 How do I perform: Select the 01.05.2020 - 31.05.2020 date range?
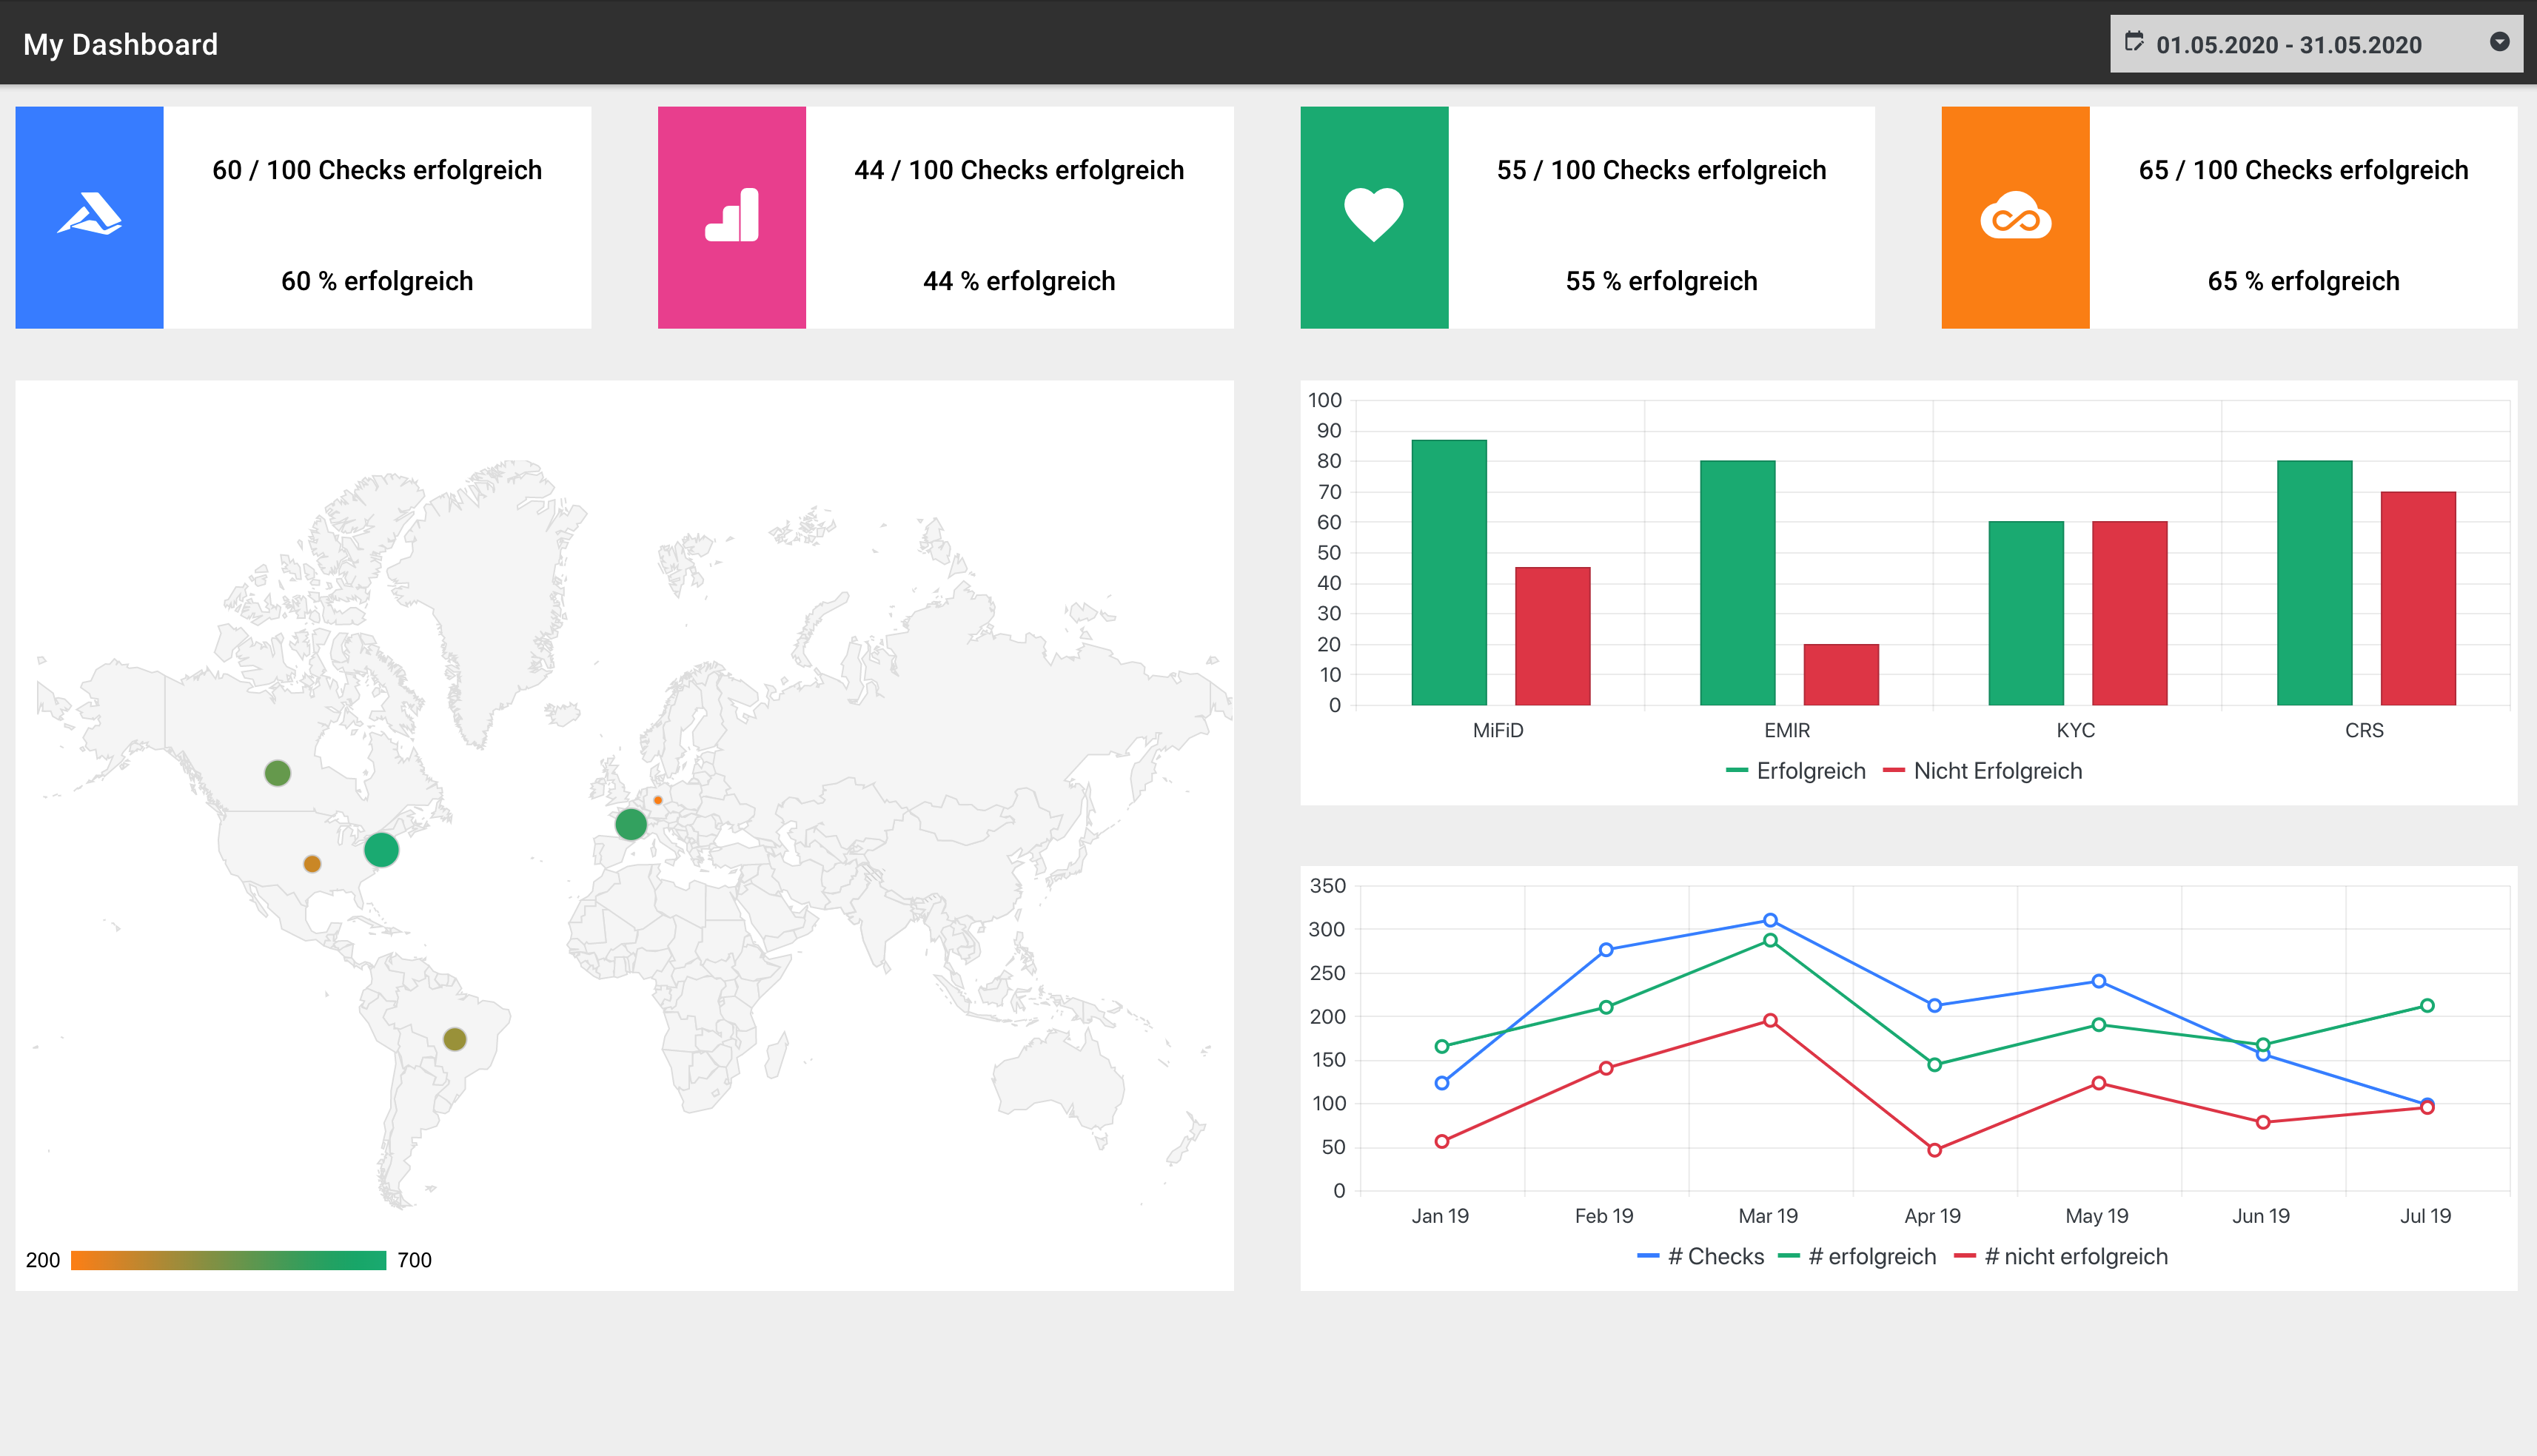point(2288,45)
